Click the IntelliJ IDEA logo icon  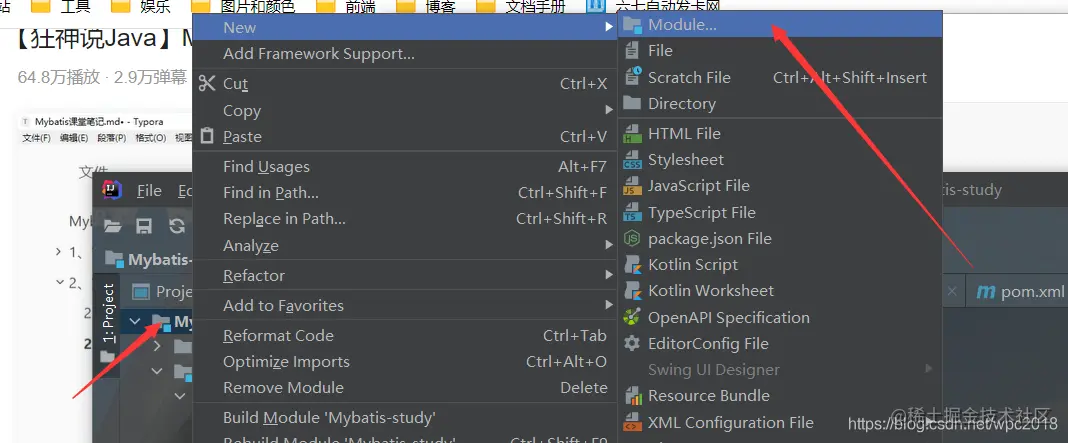tap(112, 190)
